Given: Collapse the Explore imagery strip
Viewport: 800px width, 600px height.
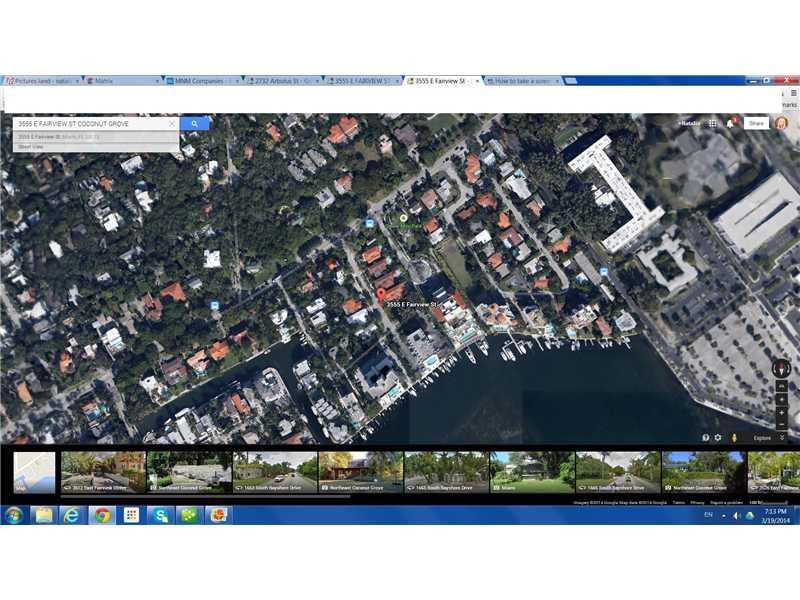Looking at the screenshot, I should pos(782,437).
